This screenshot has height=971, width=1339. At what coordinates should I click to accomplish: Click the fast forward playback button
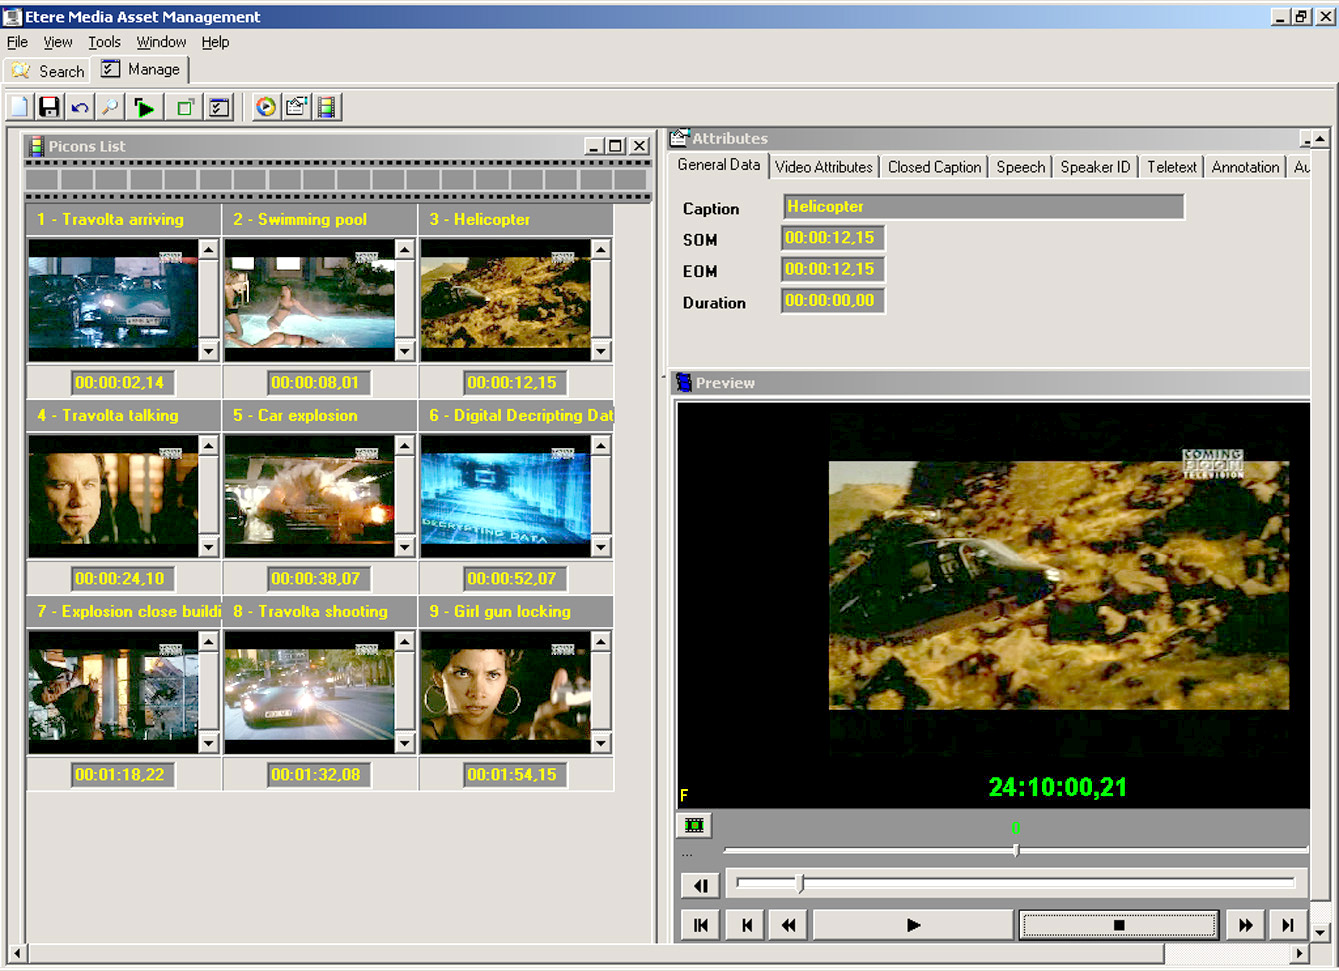click(x=1245, y=925)
